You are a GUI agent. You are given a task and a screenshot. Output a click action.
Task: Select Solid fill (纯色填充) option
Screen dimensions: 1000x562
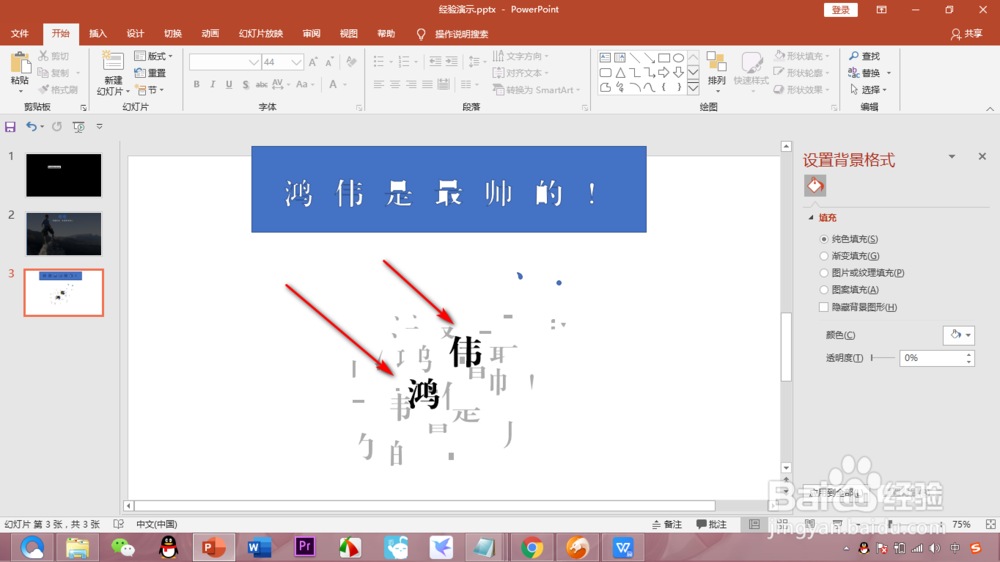pyautogui.click(x=849, y=239)
